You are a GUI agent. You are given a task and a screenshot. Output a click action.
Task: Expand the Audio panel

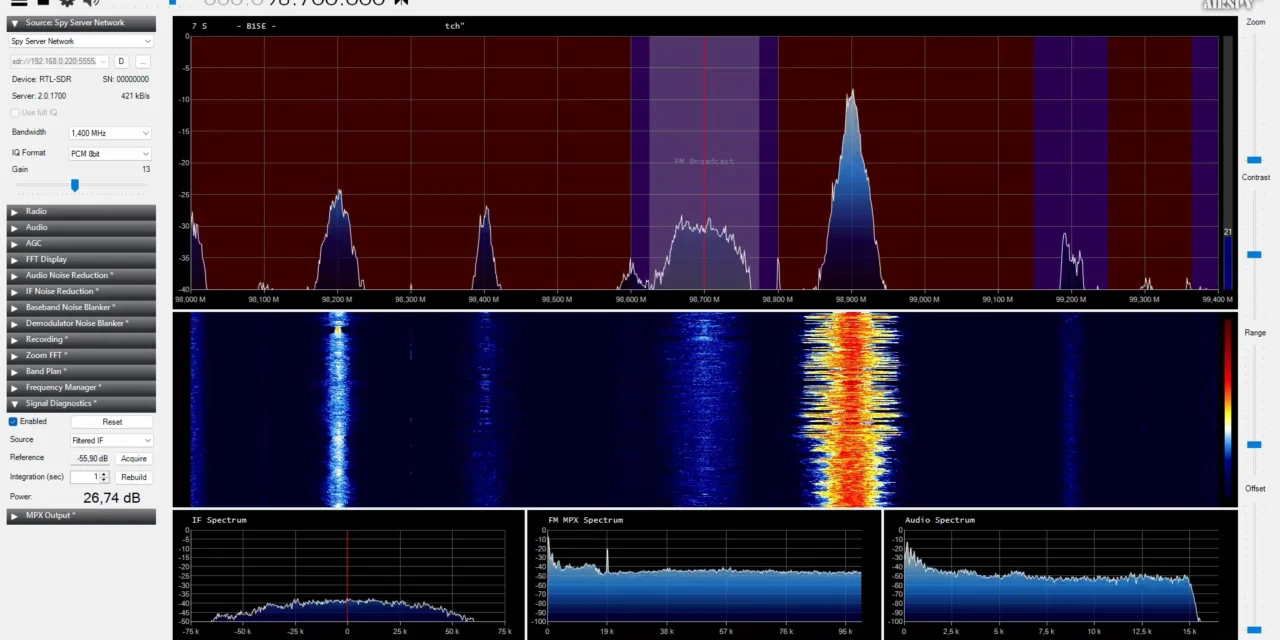tap(81, 227)
